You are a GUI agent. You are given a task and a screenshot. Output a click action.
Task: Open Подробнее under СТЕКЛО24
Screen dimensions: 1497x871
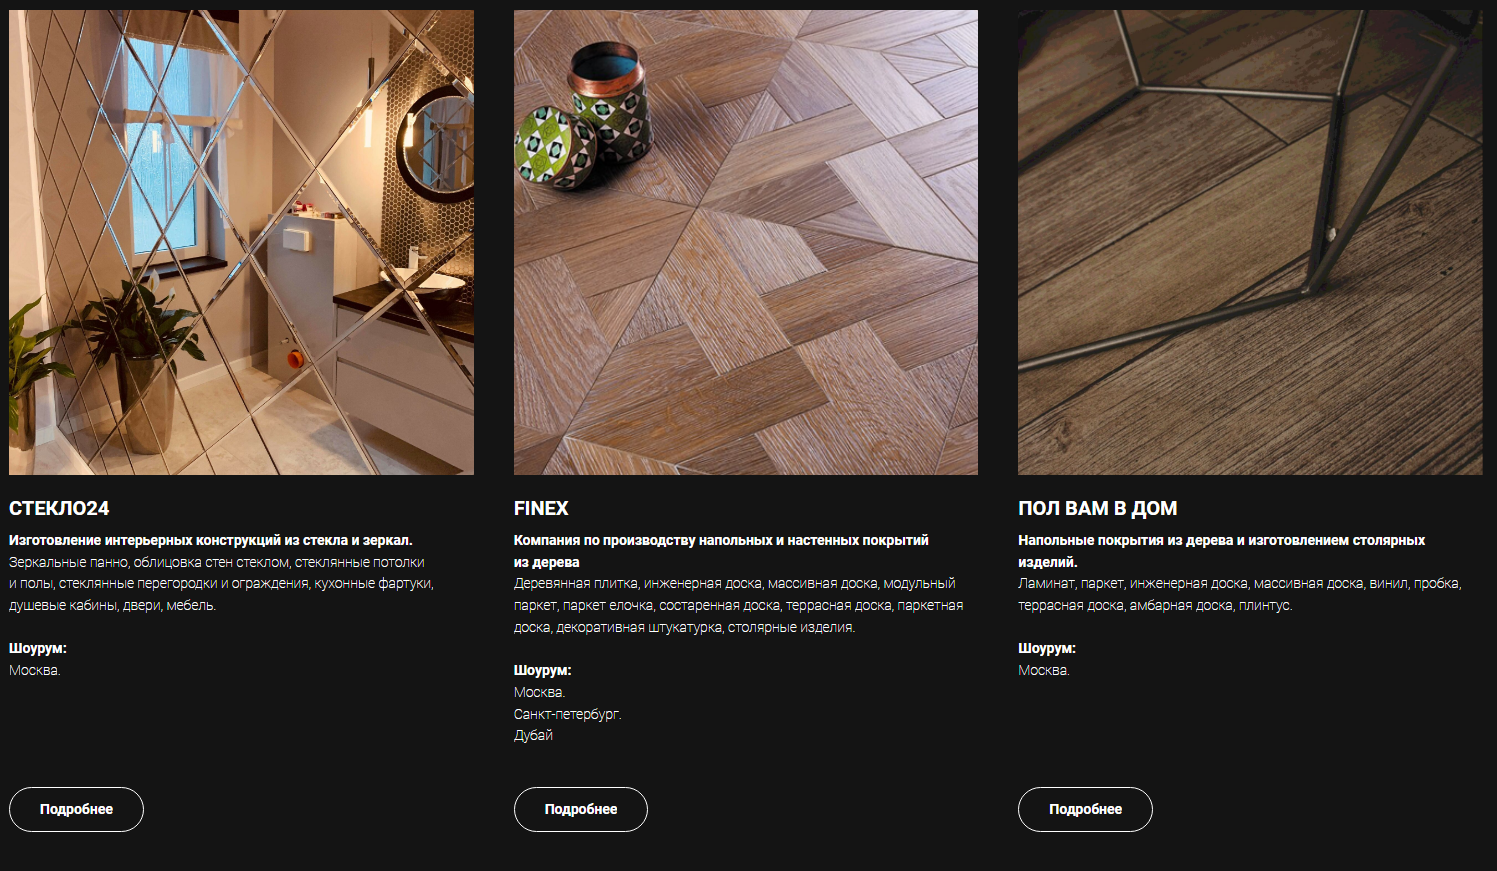click(76, 809)
